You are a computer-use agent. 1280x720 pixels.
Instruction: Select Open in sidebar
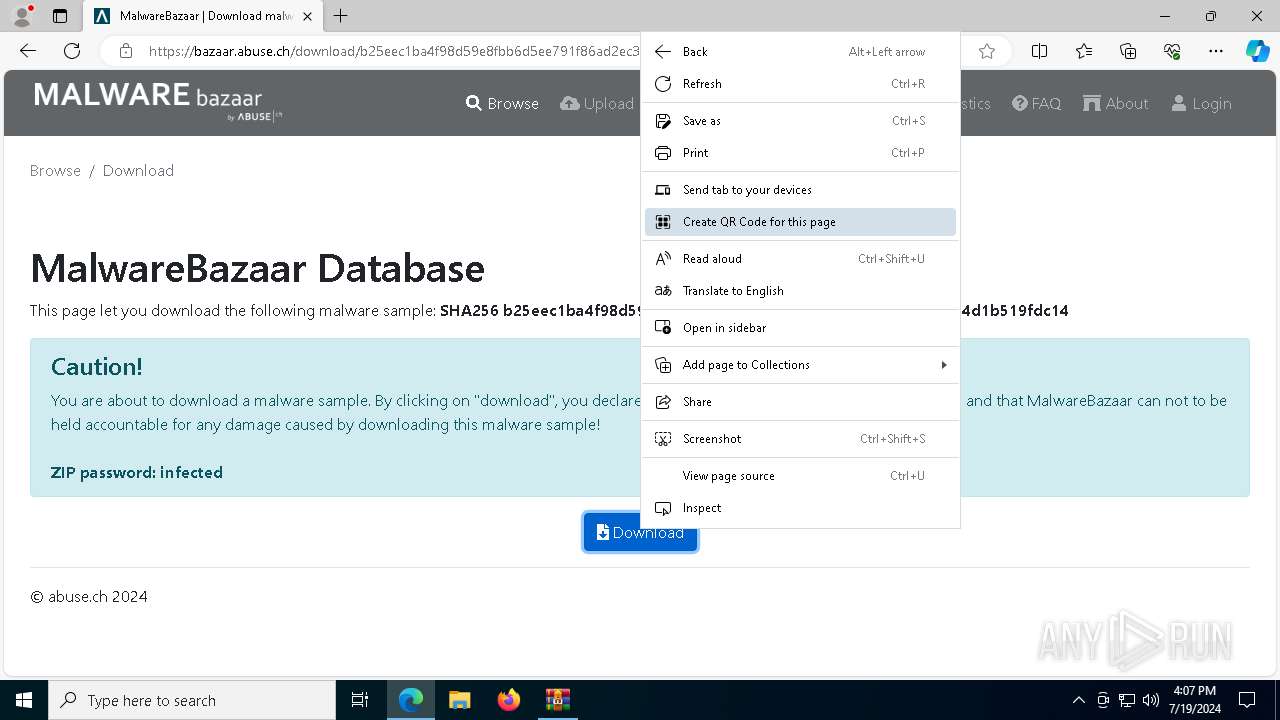(800, 328)
